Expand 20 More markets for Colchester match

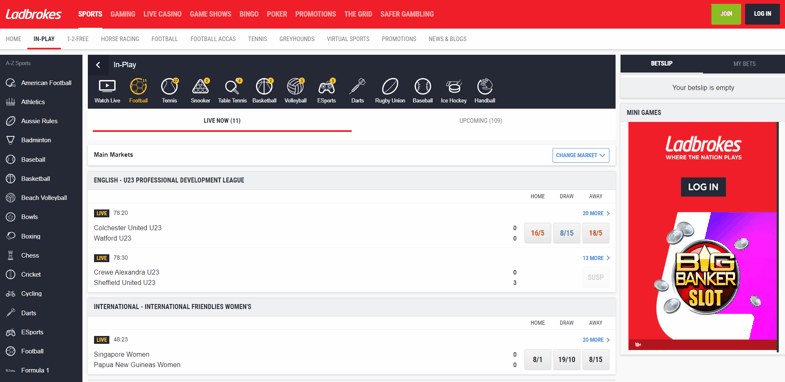pyautogui.click(x=596, y=213)
